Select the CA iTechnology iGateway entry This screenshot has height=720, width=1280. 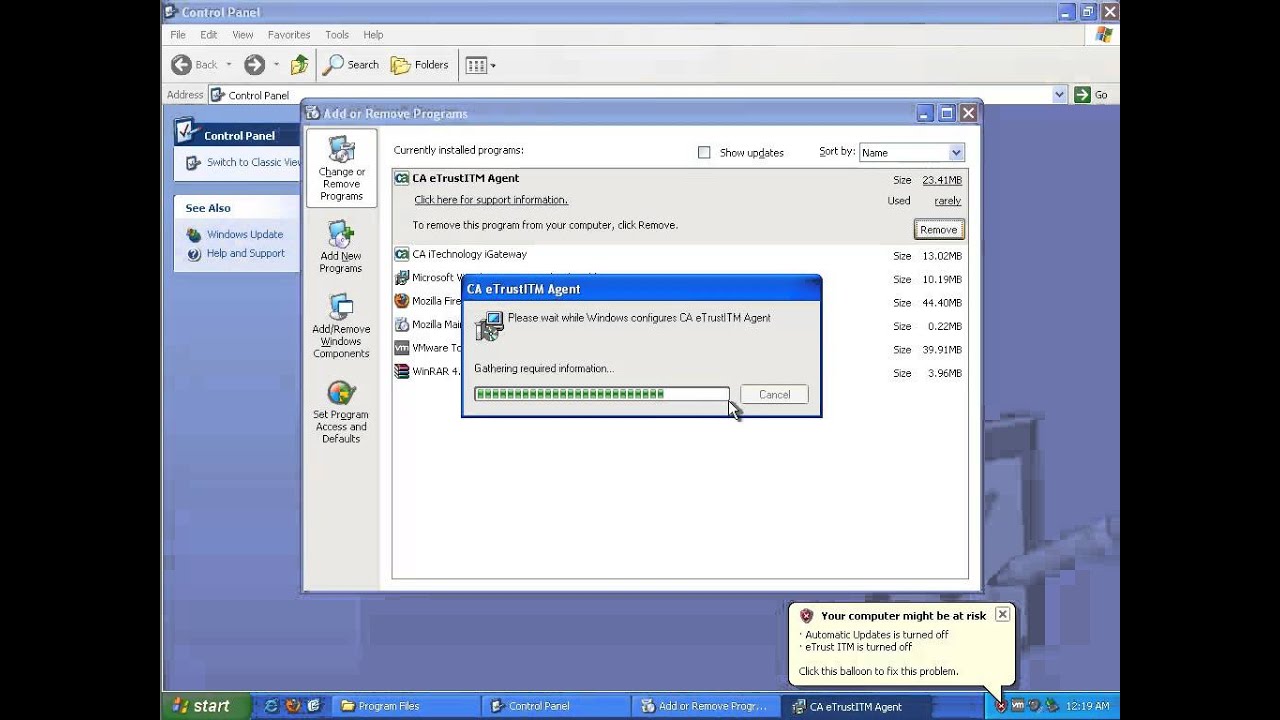tap(679, 255)
